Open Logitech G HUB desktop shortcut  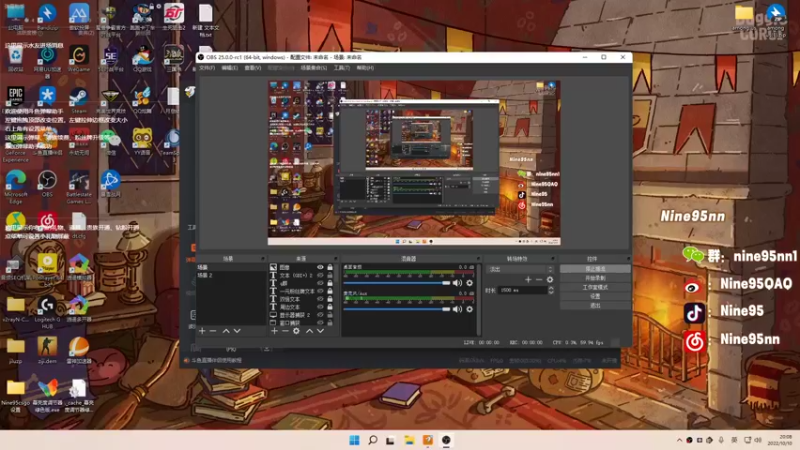[x=47, y=312]
